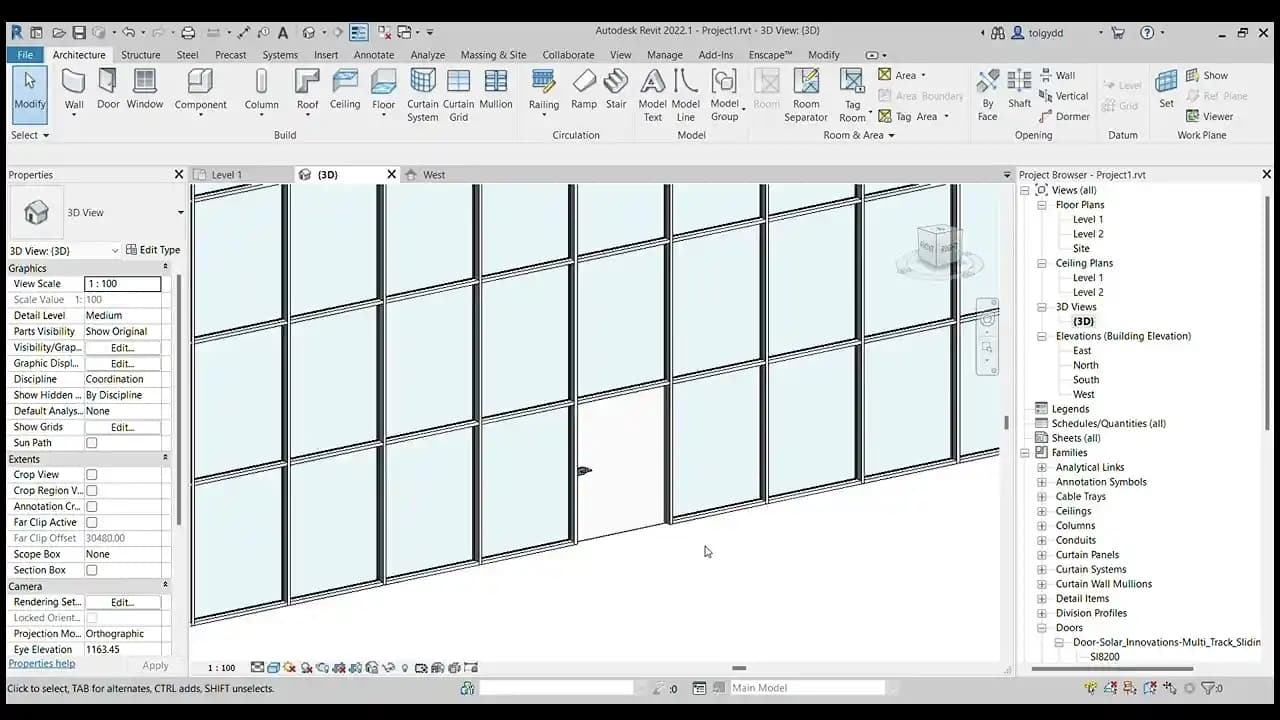Choose the Mullion tool

pyautogui.click(x=496, y=88)
